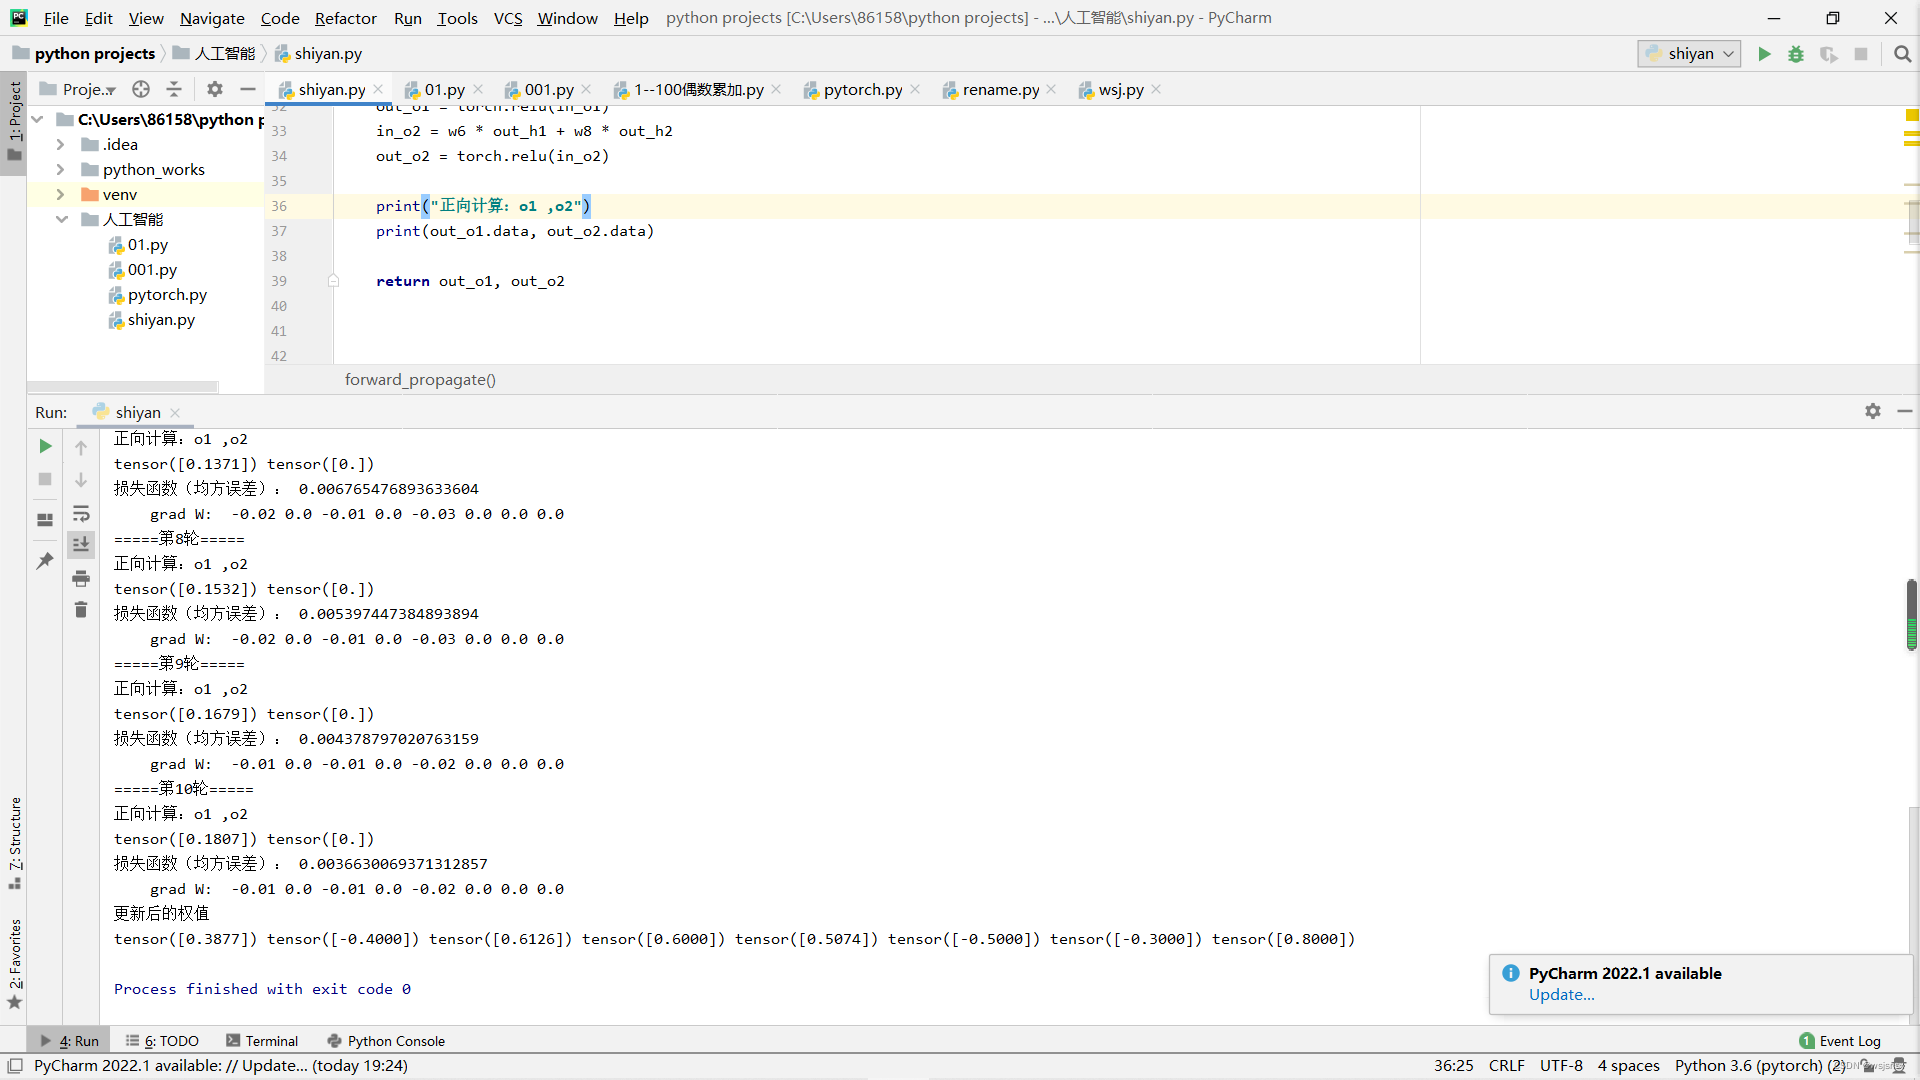Switch to pytorch.py editor tab
Viewport: 1920px width, 1080px height.
862,90
